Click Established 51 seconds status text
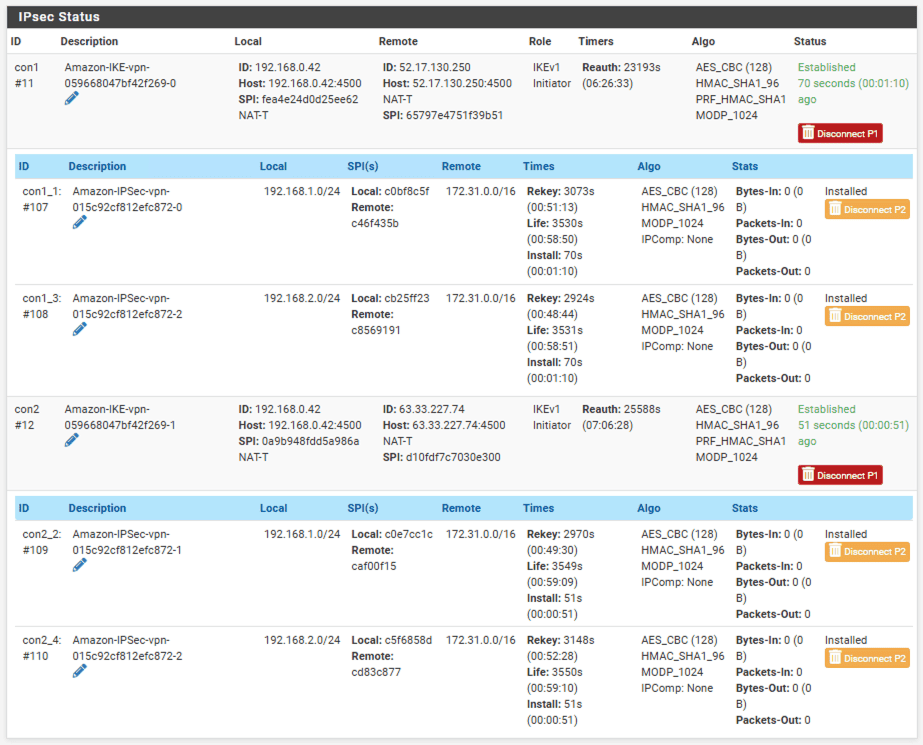This screenshot has height=745, width=923. point(853,425)
